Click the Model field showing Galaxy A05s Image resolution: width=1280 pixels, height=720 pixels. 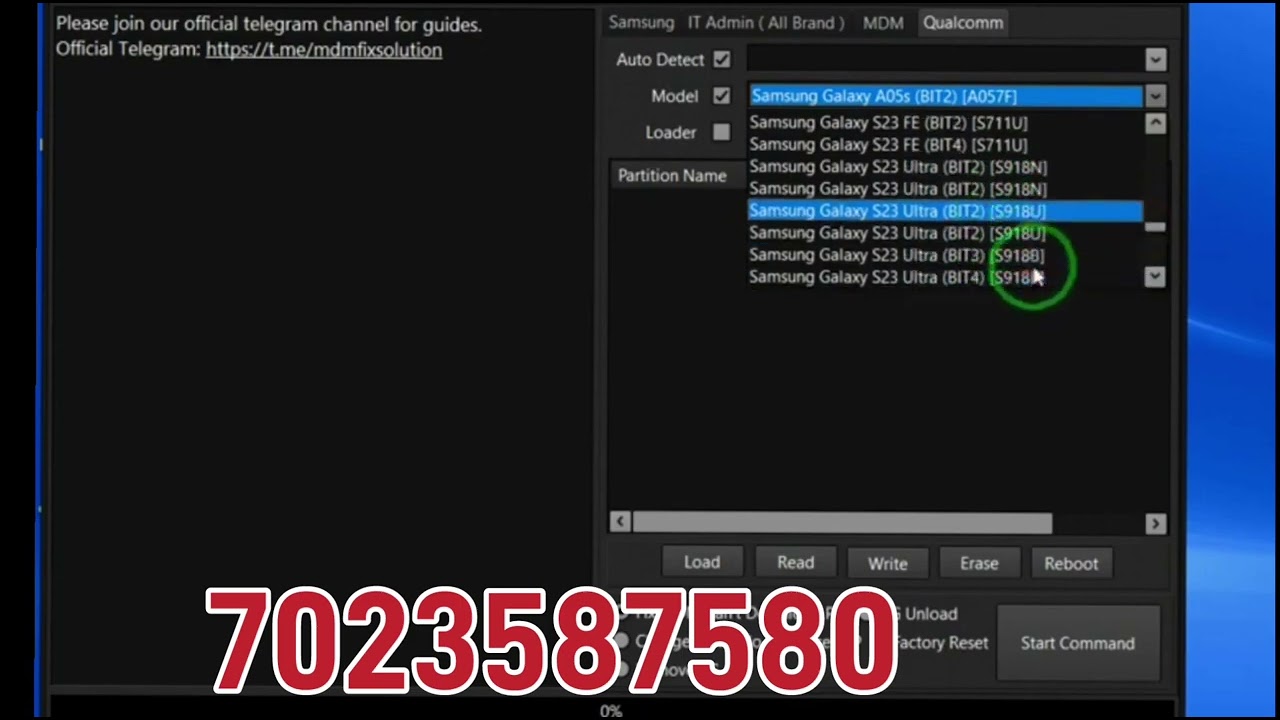[945, 96]
